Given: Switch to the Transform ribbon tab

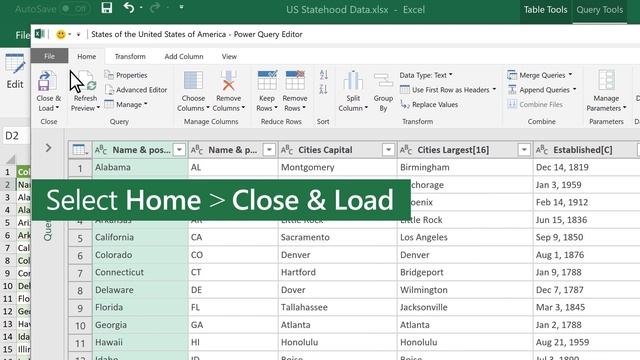Looking at the screenshot, I should [x=130, y=56].
